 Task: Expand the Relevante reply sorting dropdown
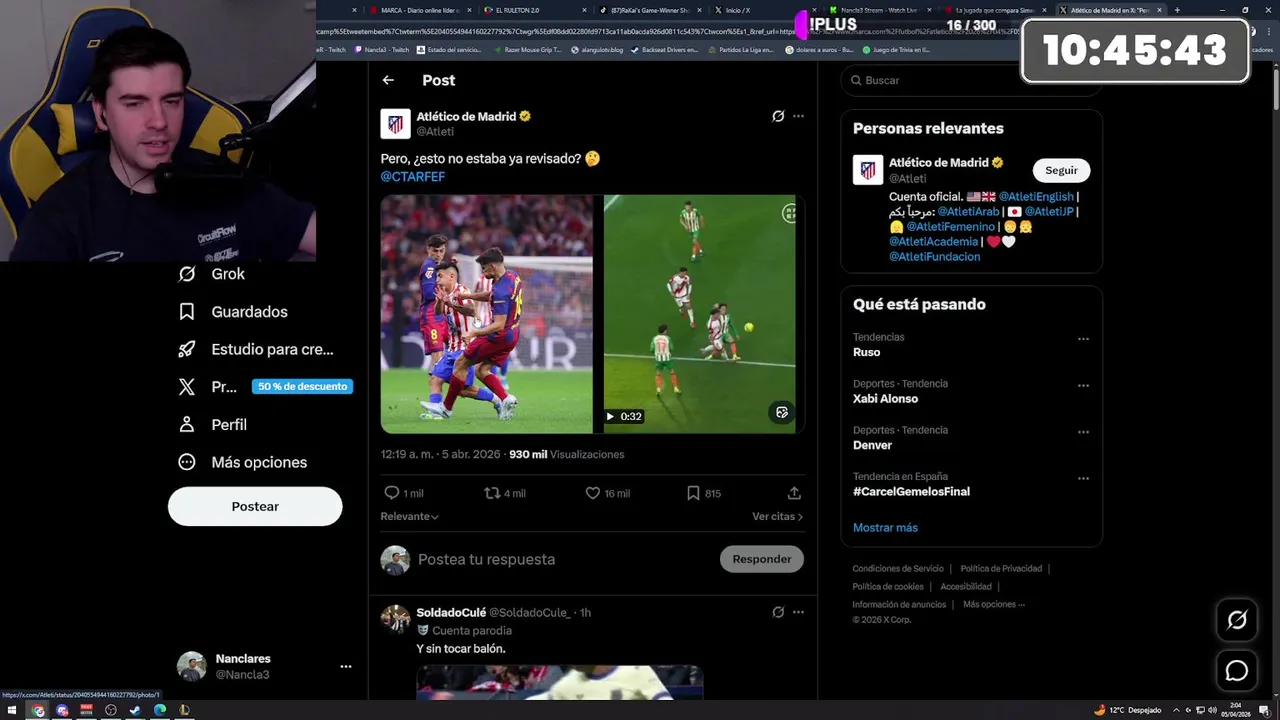coord(409,516)
